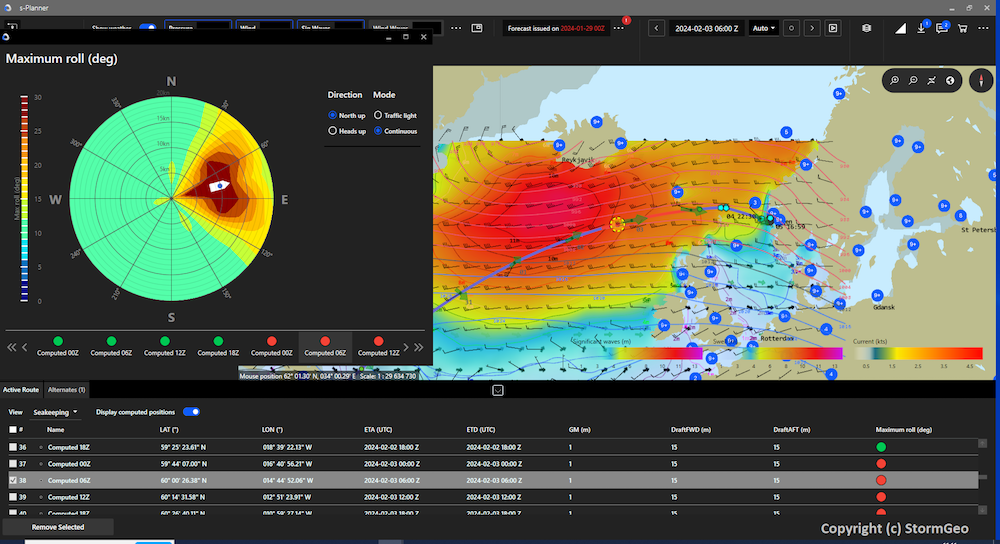Play the forecast time animation
1000x544 pixels.
[833, 28]
